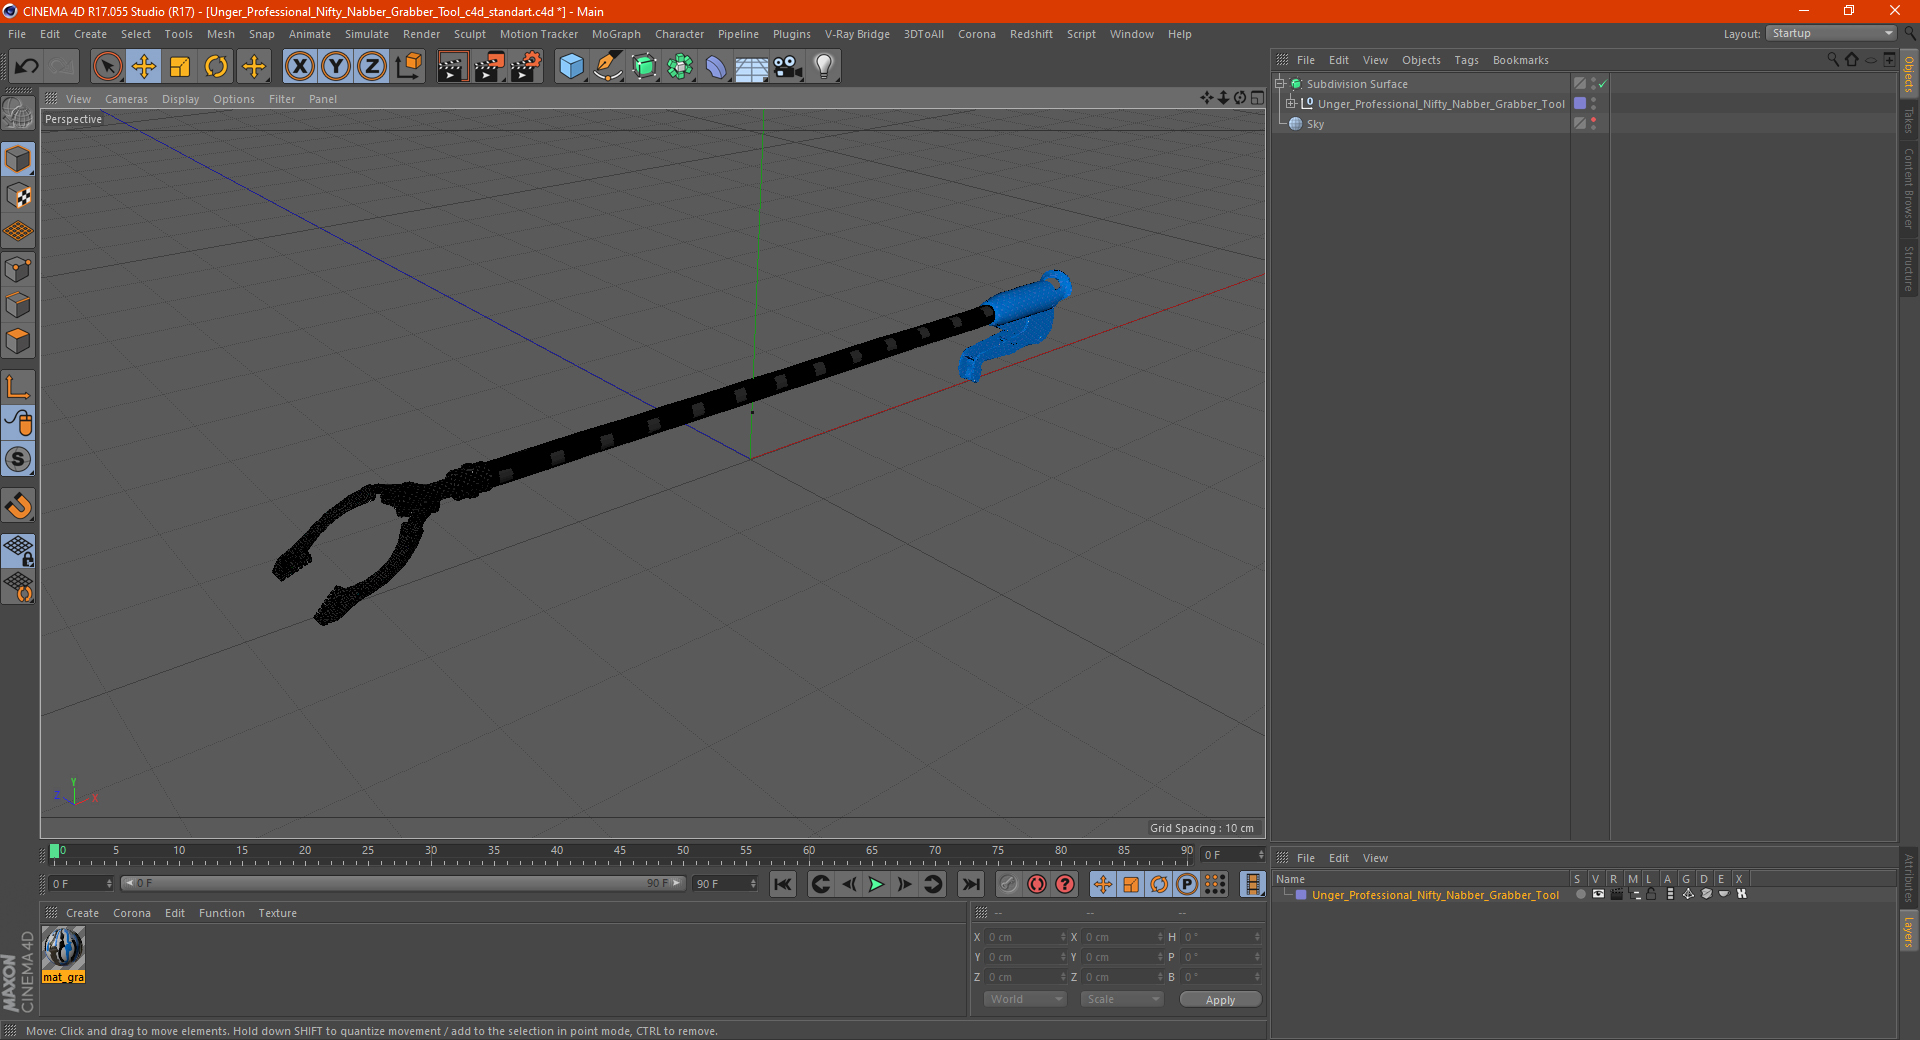Toggle Z axis lock

click(372, 67)
